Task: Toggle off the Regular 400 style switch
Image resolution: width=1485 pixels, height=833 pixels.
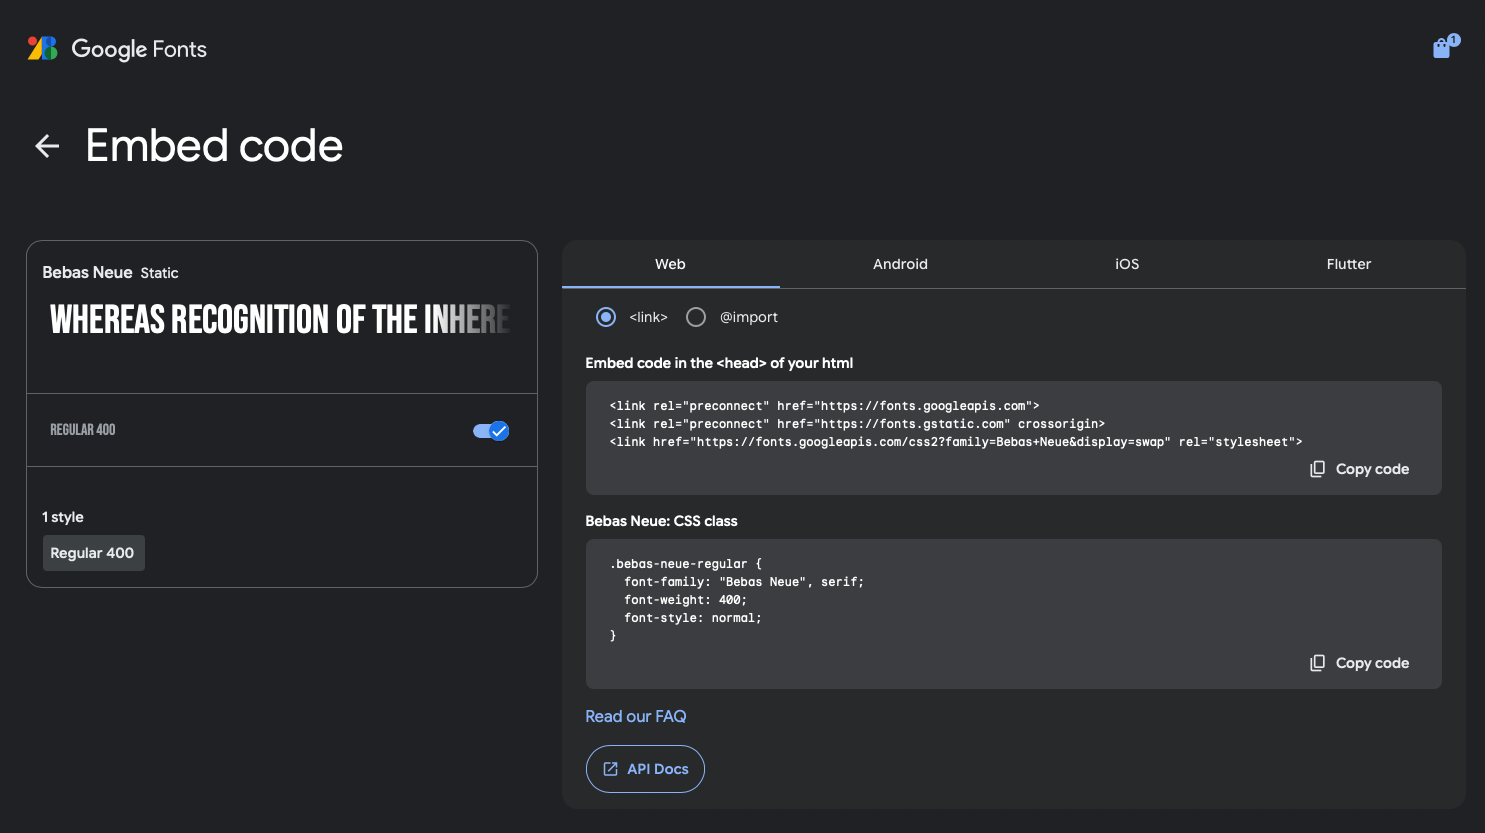Action: [491, 431]
